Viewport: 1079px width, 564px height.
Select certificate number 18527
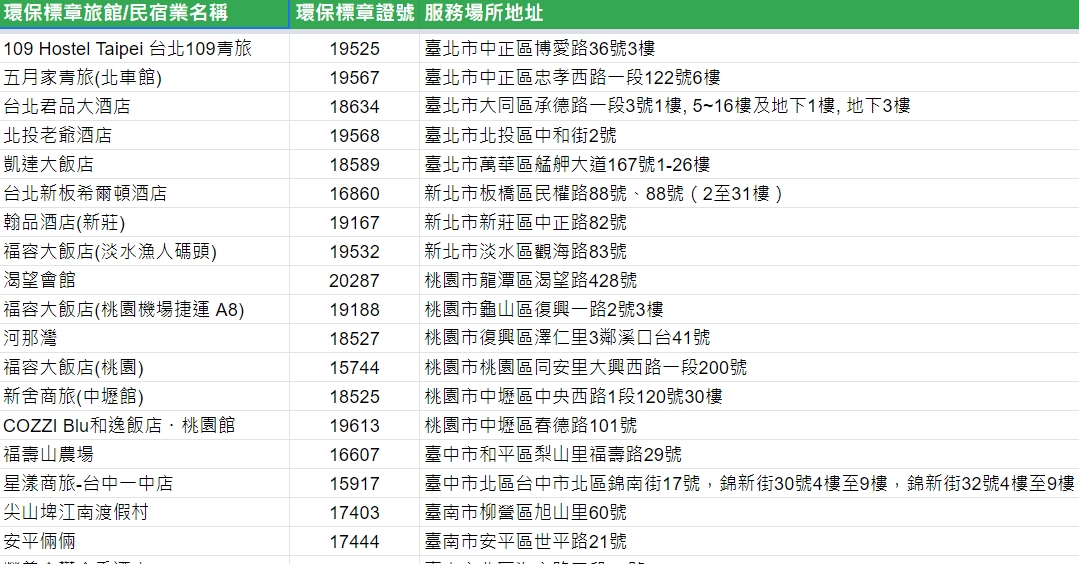click(x=354, y=338)
